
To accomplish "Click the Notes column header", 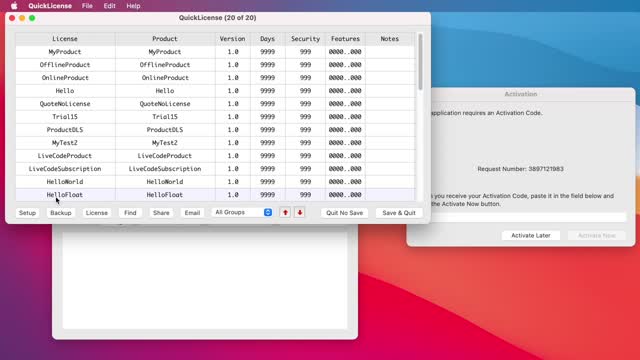I will [x=390, y=39].
